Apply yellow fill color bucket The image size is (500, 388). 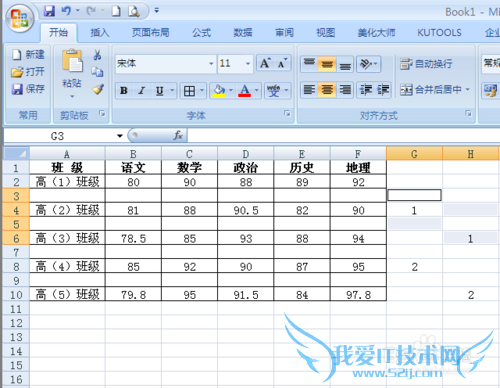[219, 91]
